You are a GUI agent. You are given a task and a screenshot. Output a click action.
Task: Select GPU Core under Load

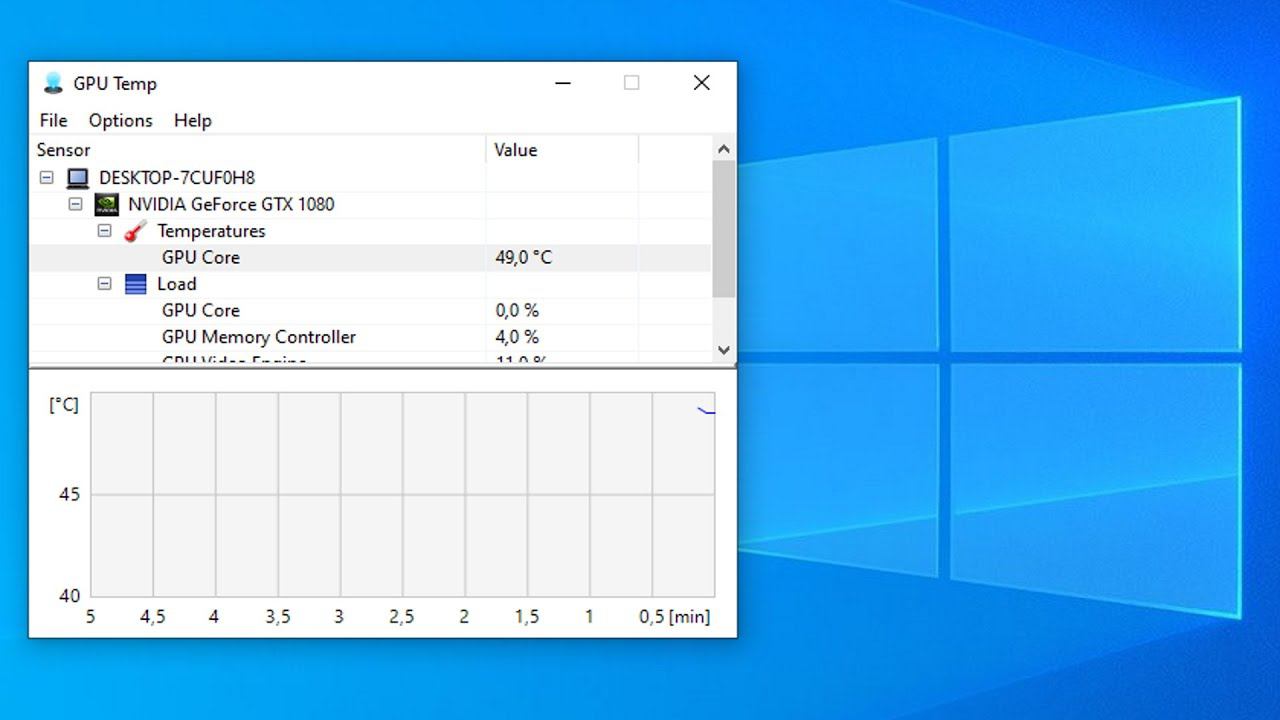pyautogui.click(x=370, y=311)
